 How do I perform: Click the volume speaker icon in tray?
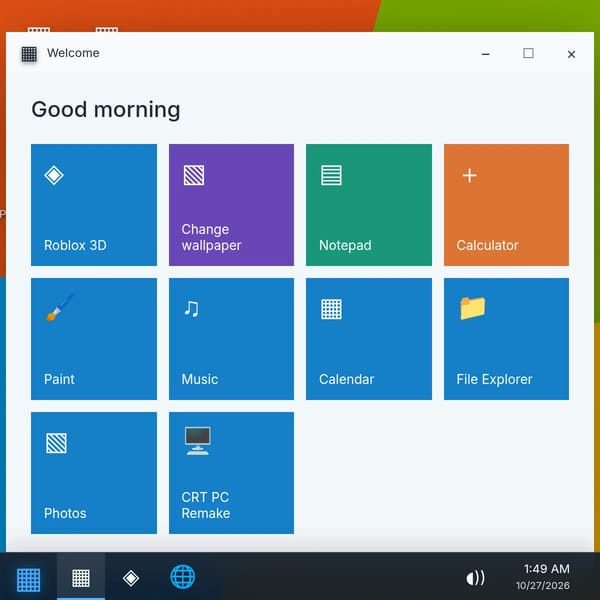pyautogui.click(x=476, y=577)
